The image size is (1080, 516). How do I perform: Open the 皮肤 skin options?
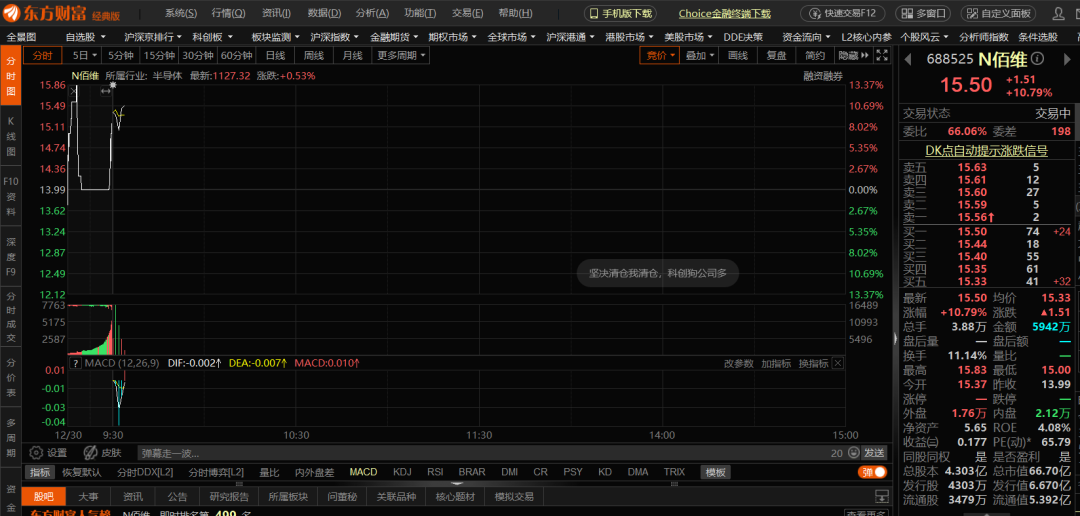click(102, 453)
